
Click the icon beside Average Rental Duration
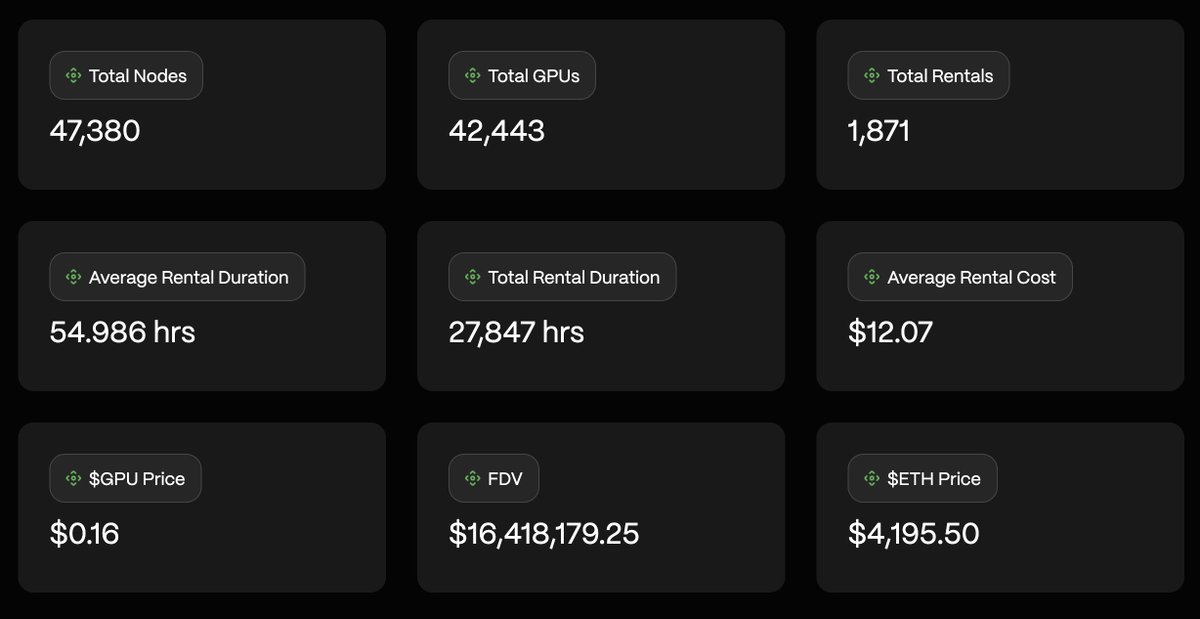[73, 278]
